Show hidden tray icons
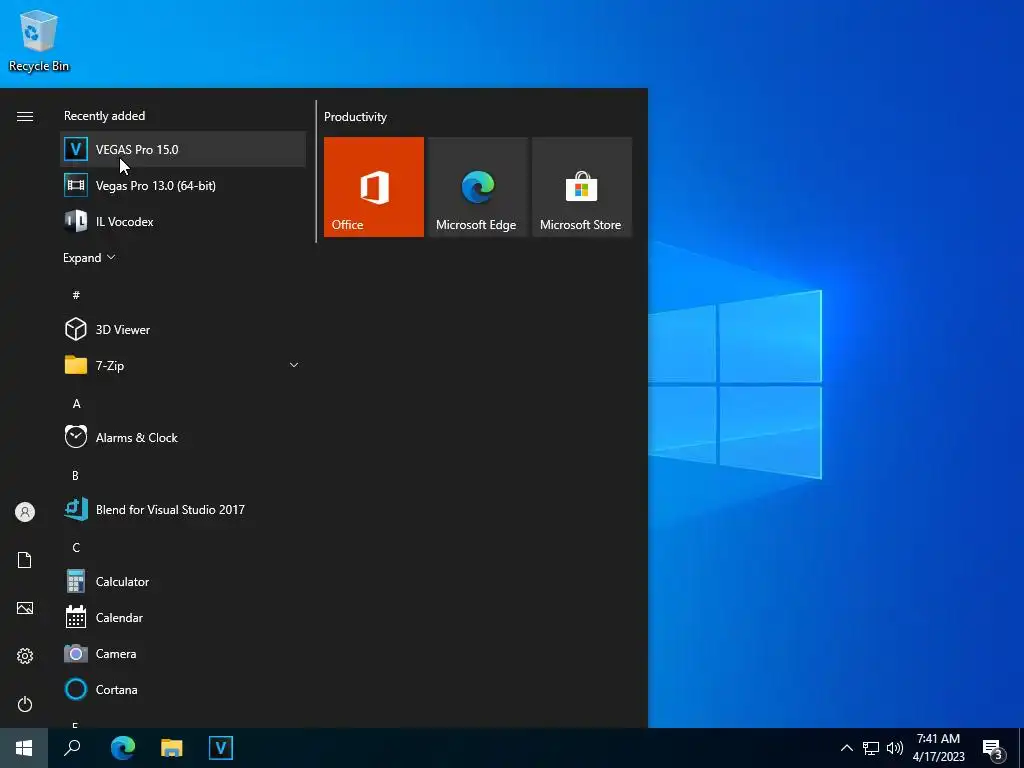 pyautogui.click(x=846, y=748)
